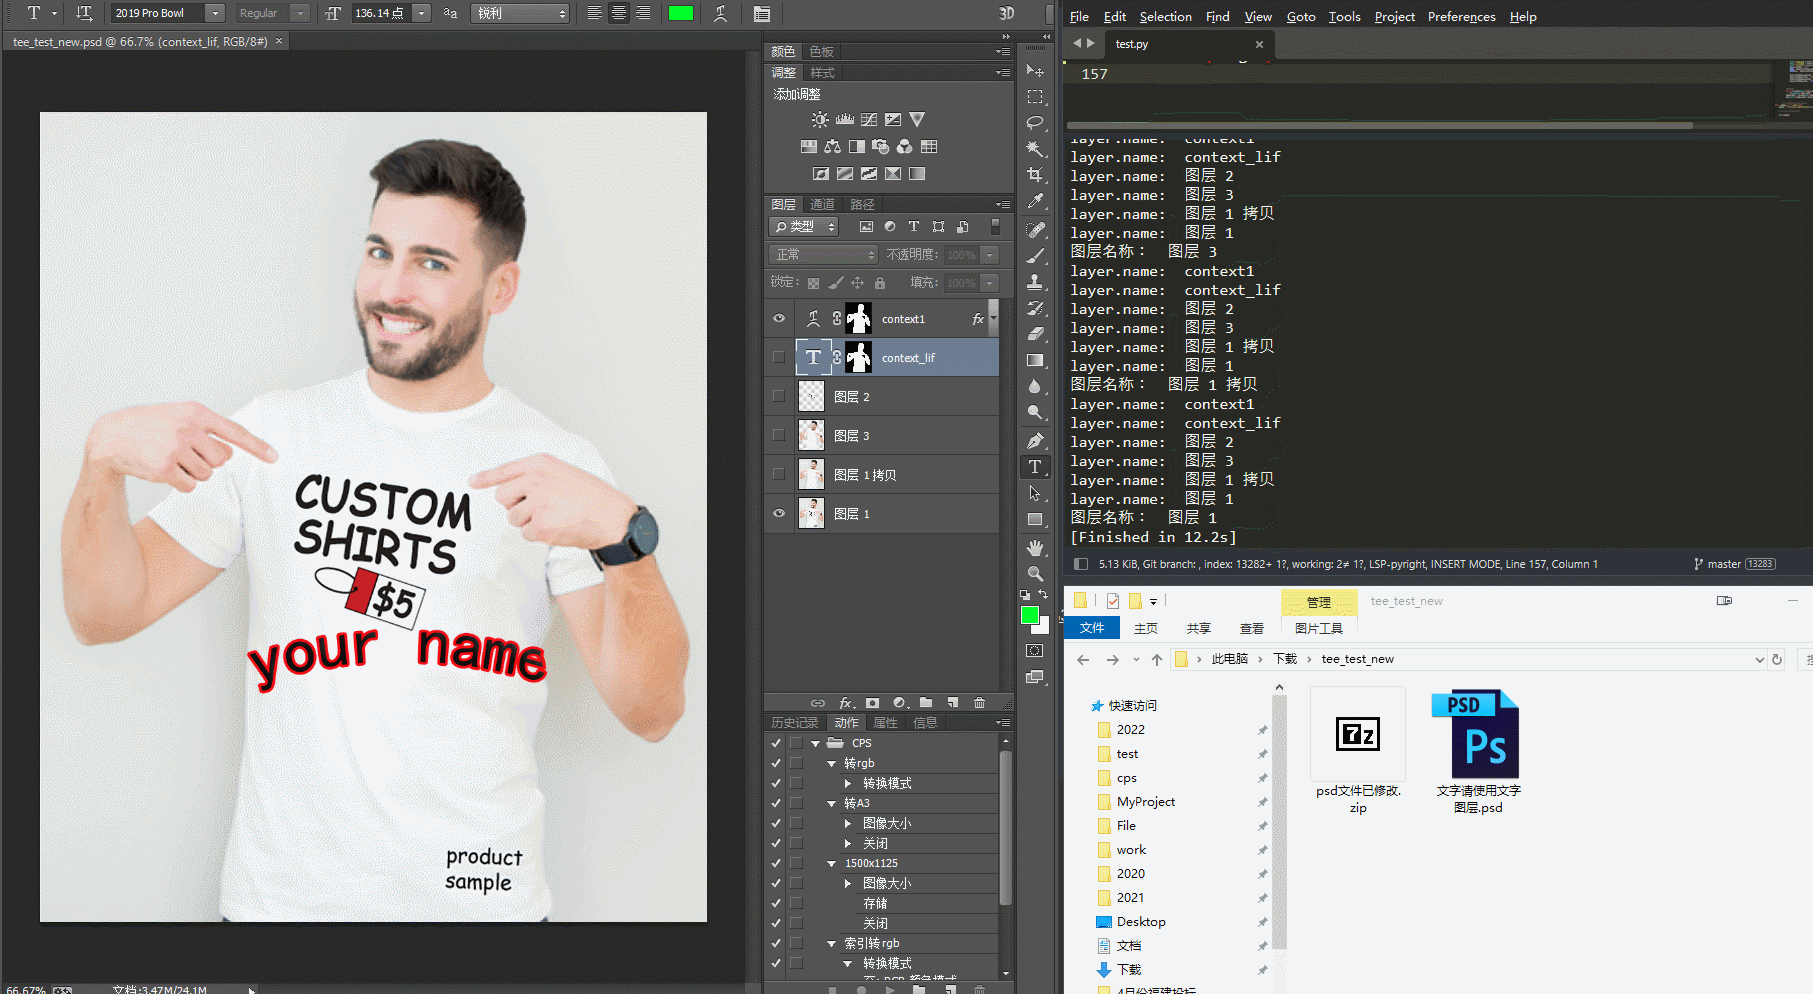1813x994 pixels.
Task: Select the Hand tool
Action: point(1035,548)
